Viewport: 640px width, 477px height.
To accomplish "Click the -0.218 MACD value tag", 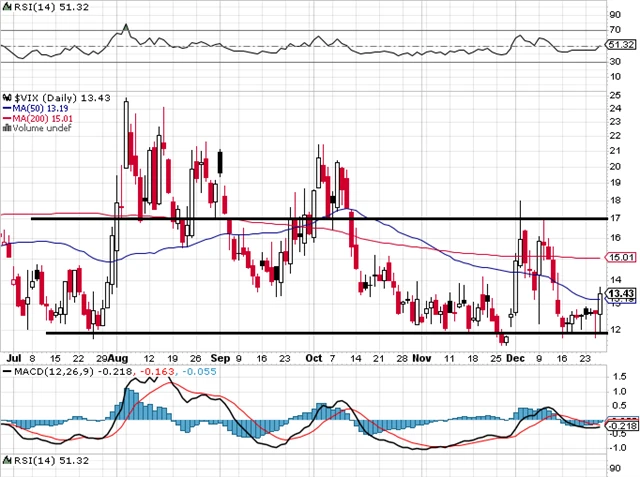I will (x=621, y=425).
